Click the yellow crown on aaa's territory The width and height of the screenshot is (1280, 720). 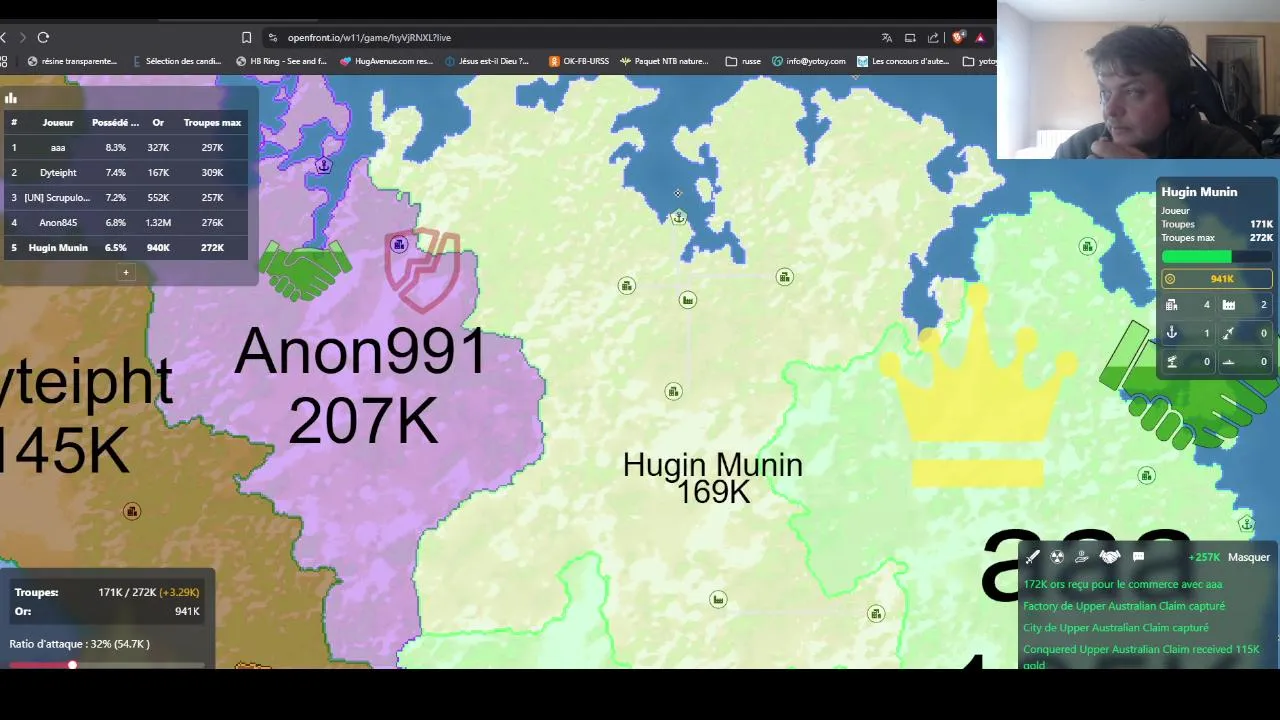pos(978,385)
